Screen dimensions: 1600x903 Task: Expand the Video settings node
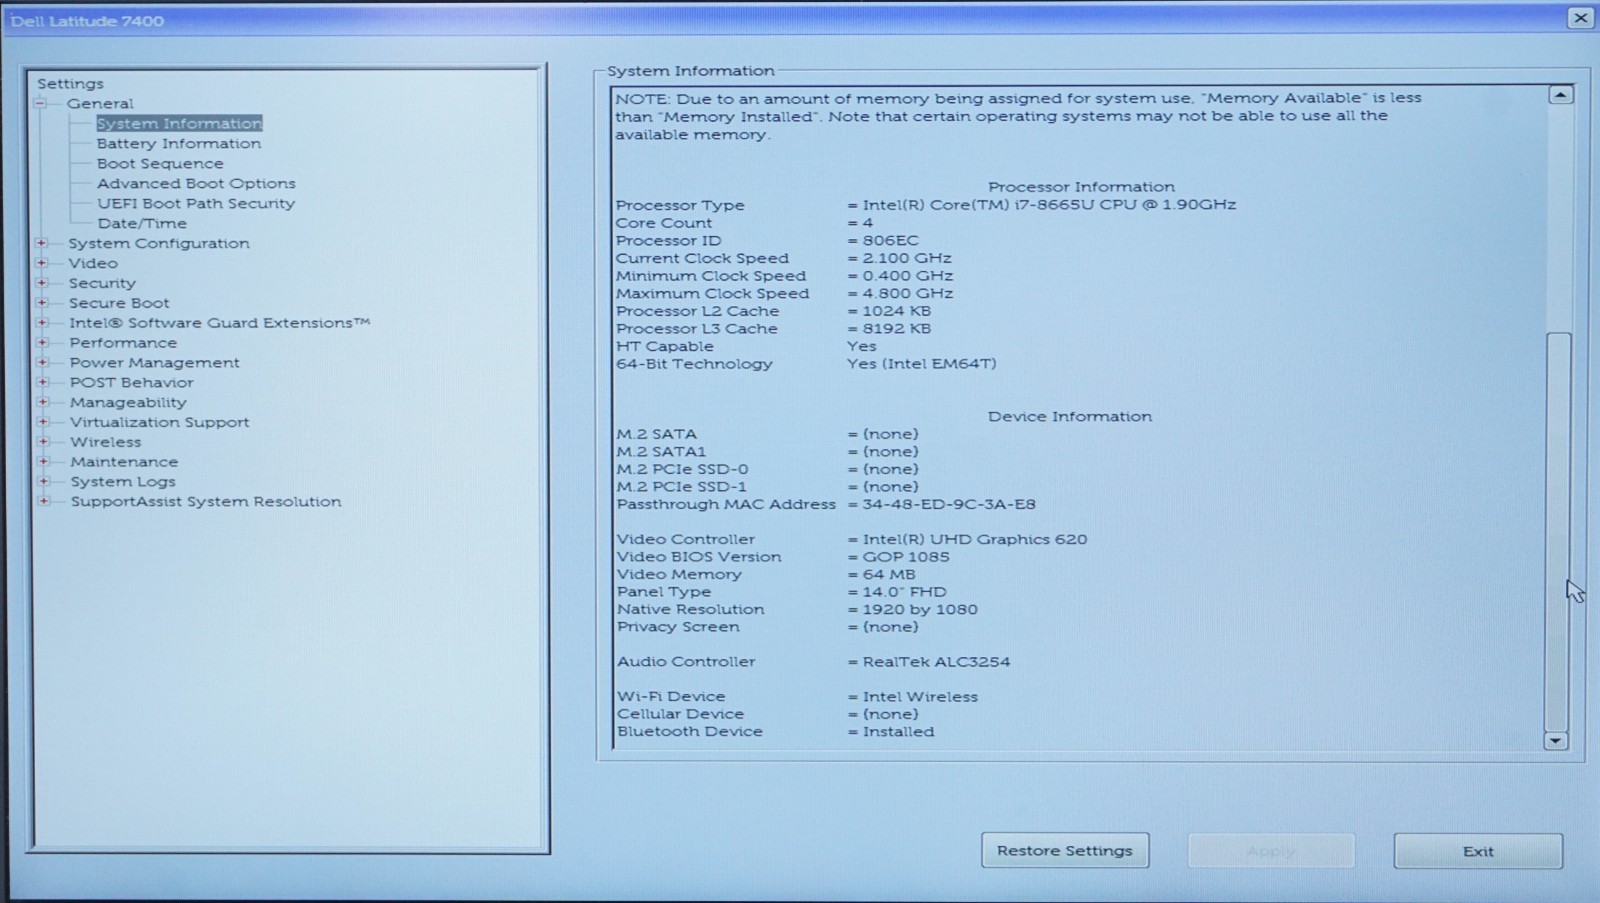click(x=42, y=263)
